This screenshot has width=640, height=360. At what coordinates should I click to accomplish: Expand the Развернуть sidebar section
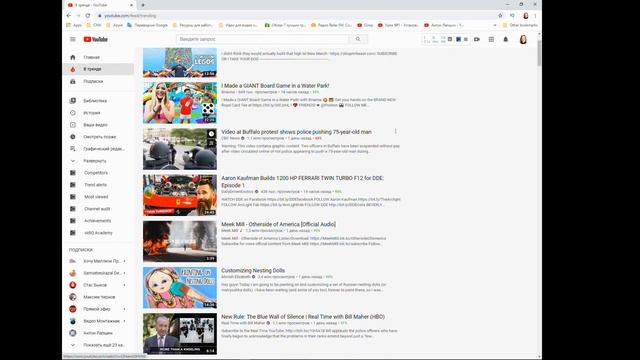pyautogui.click(x=98, y=161)
